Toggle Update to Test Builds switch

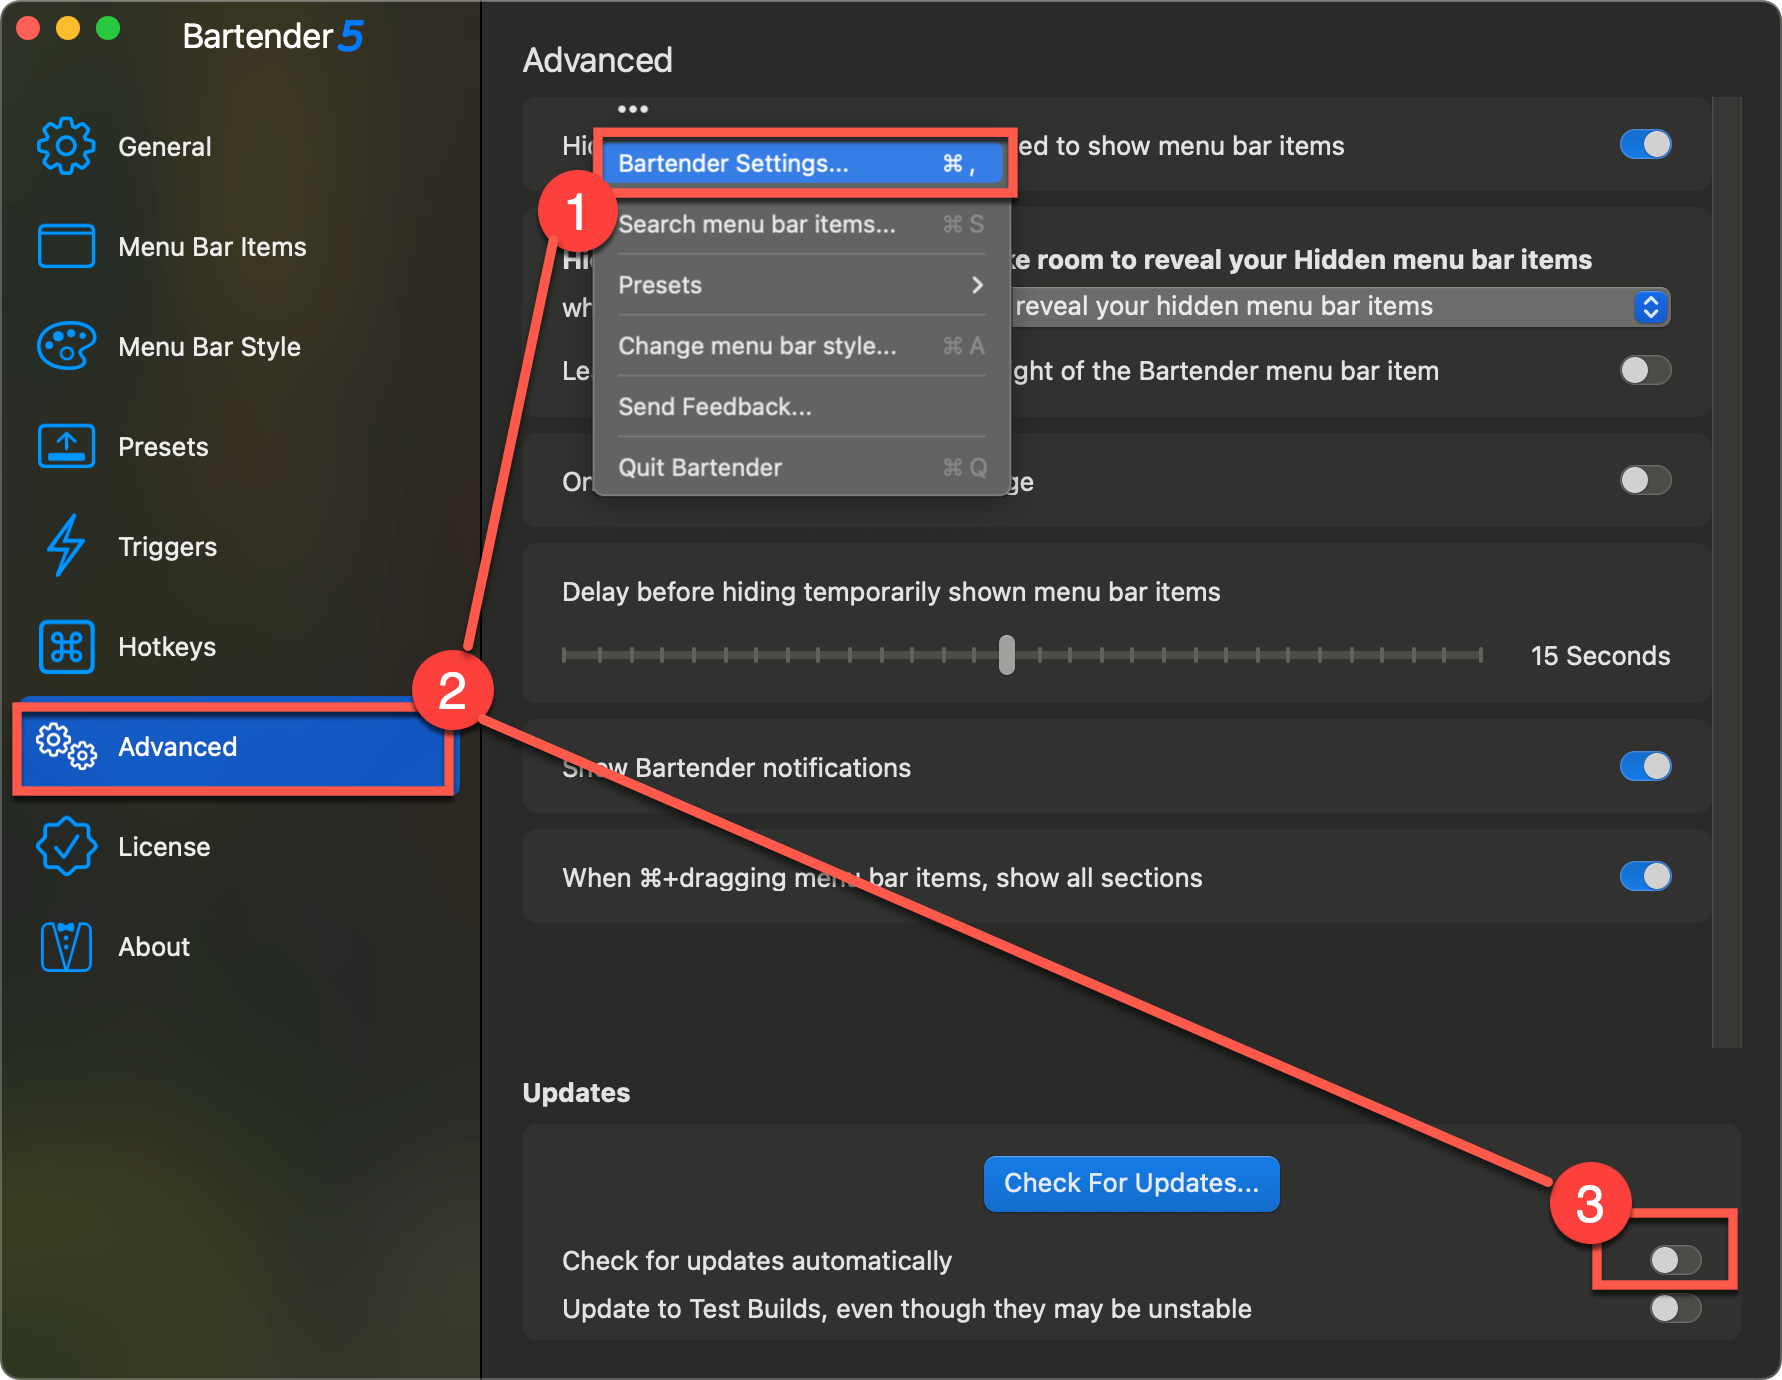pyautogui.click(x=1675, y=1308)
